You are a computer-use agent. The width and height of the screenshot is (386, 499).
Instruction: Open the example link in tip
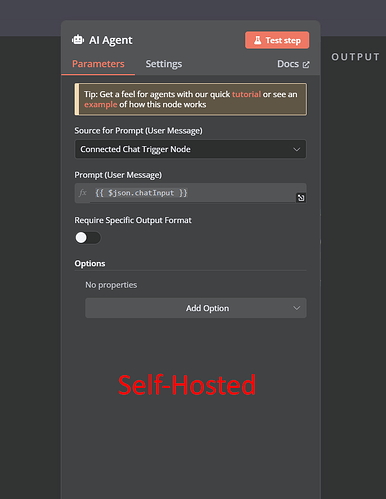pos(101,105)
